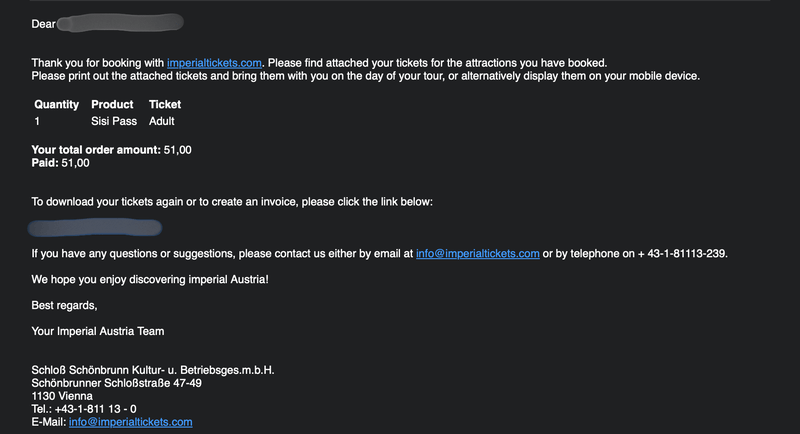800x434 pixels.
Task: Click the Ticket column header
Action: [x=165, y=104]
